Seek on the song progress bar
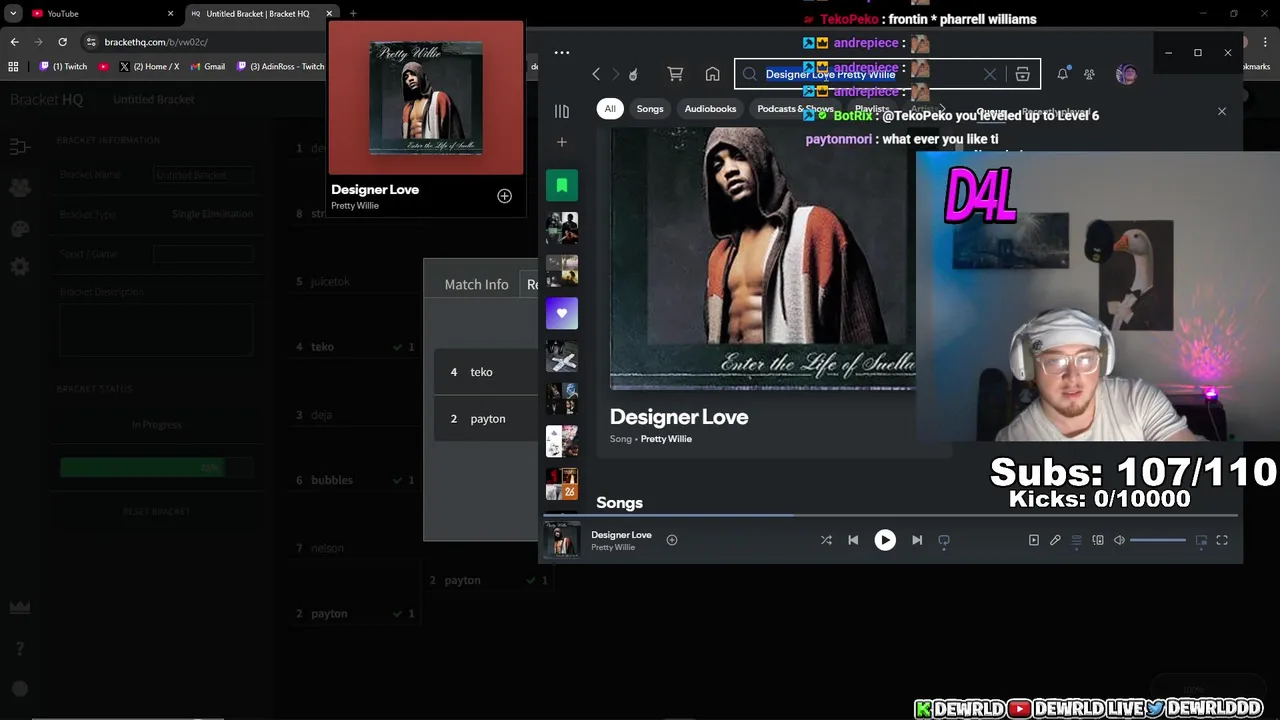This screenshot has width=1280, height=720. [890, 516]
